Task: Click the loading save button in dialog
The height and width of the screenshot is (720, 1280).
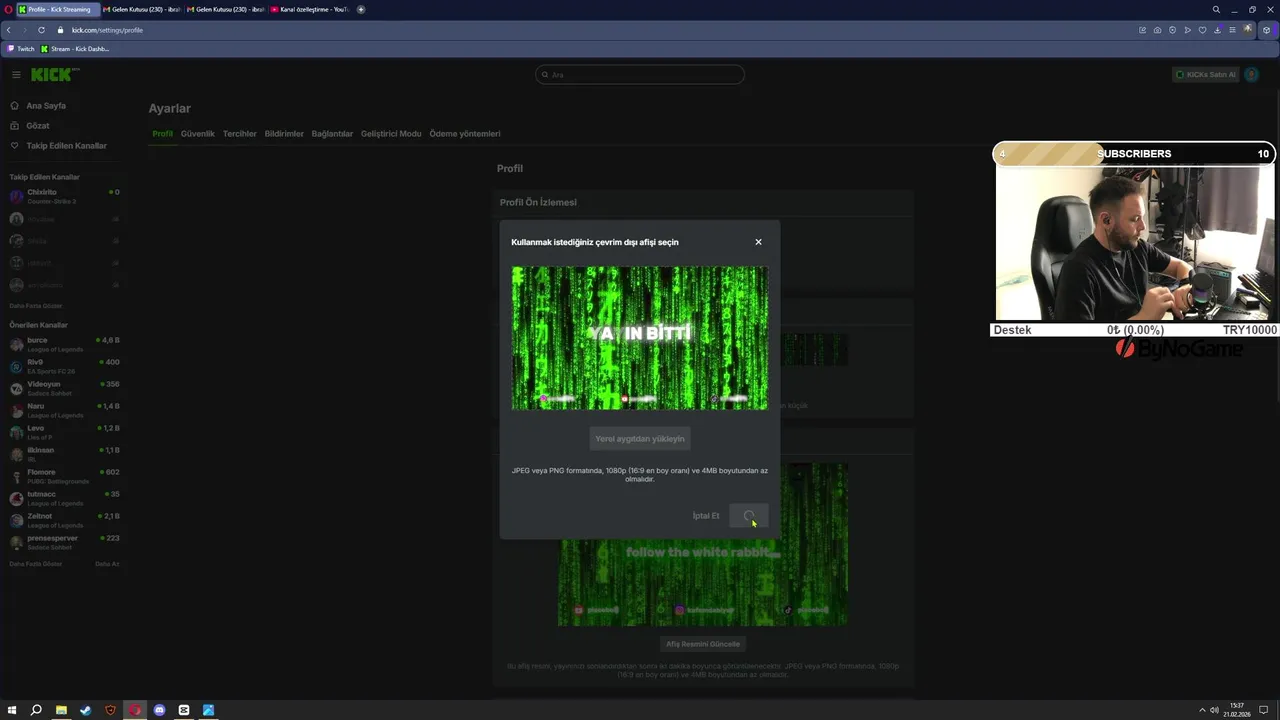Action: pyautogui.click(x=749, y=516)
